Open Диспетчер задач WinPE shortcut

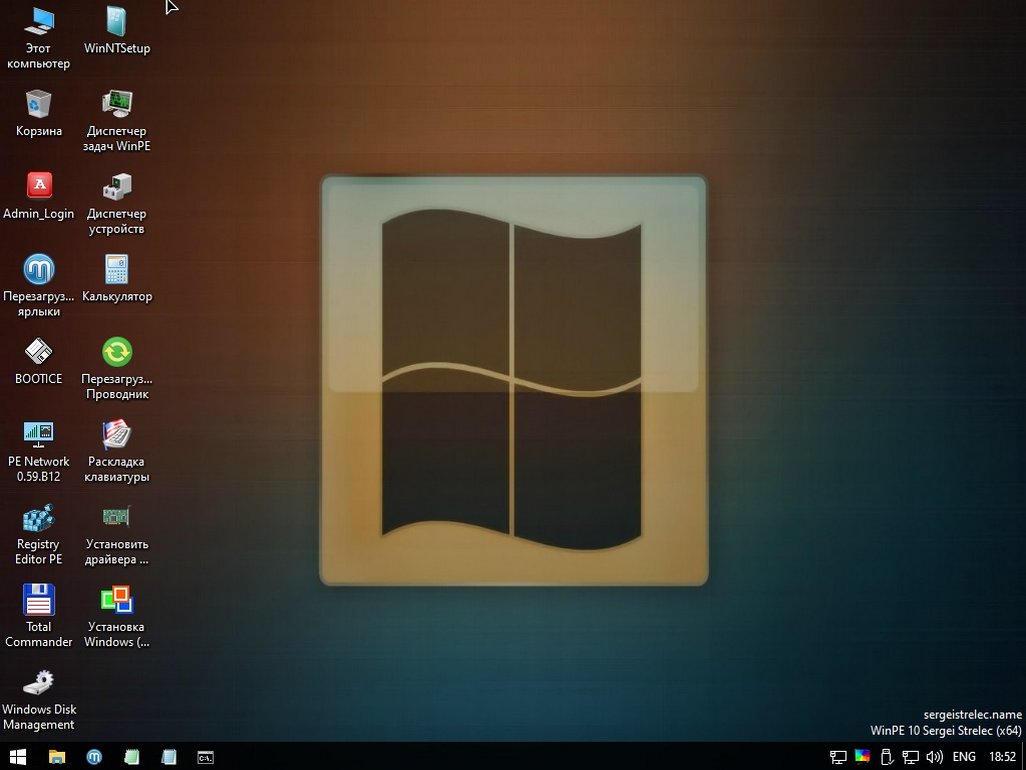(117, 104)
